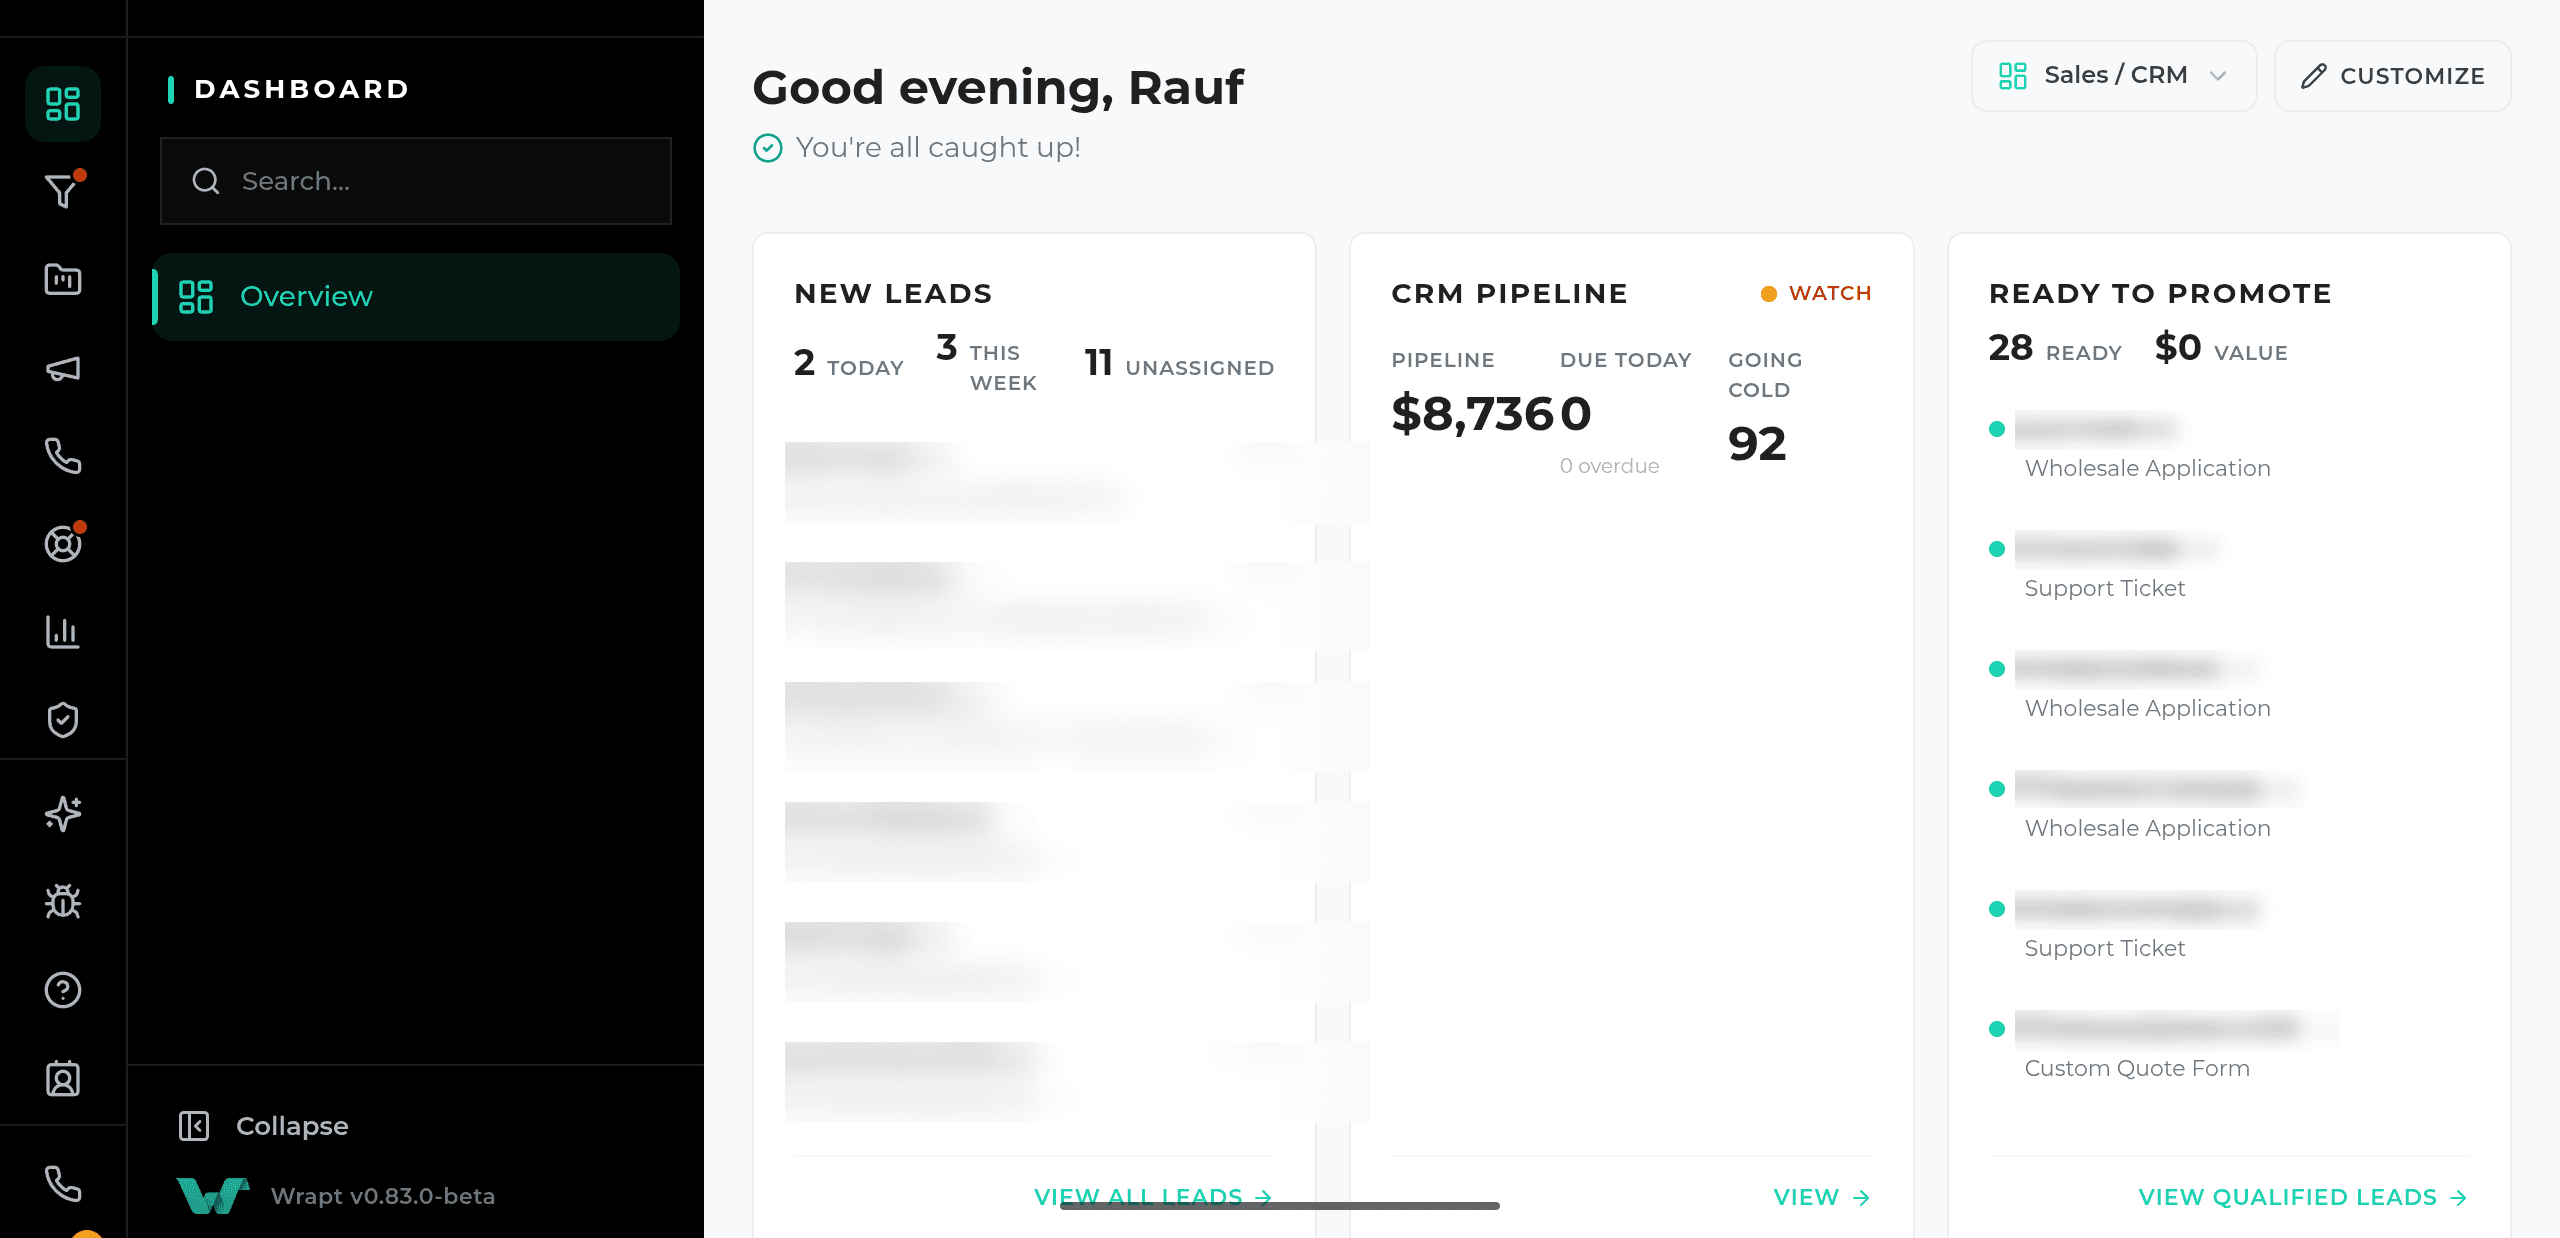The width and height of the screenshot is (2560, 1238).
Task: Open the lifebuoy support icon
Action: click(63, 543)
